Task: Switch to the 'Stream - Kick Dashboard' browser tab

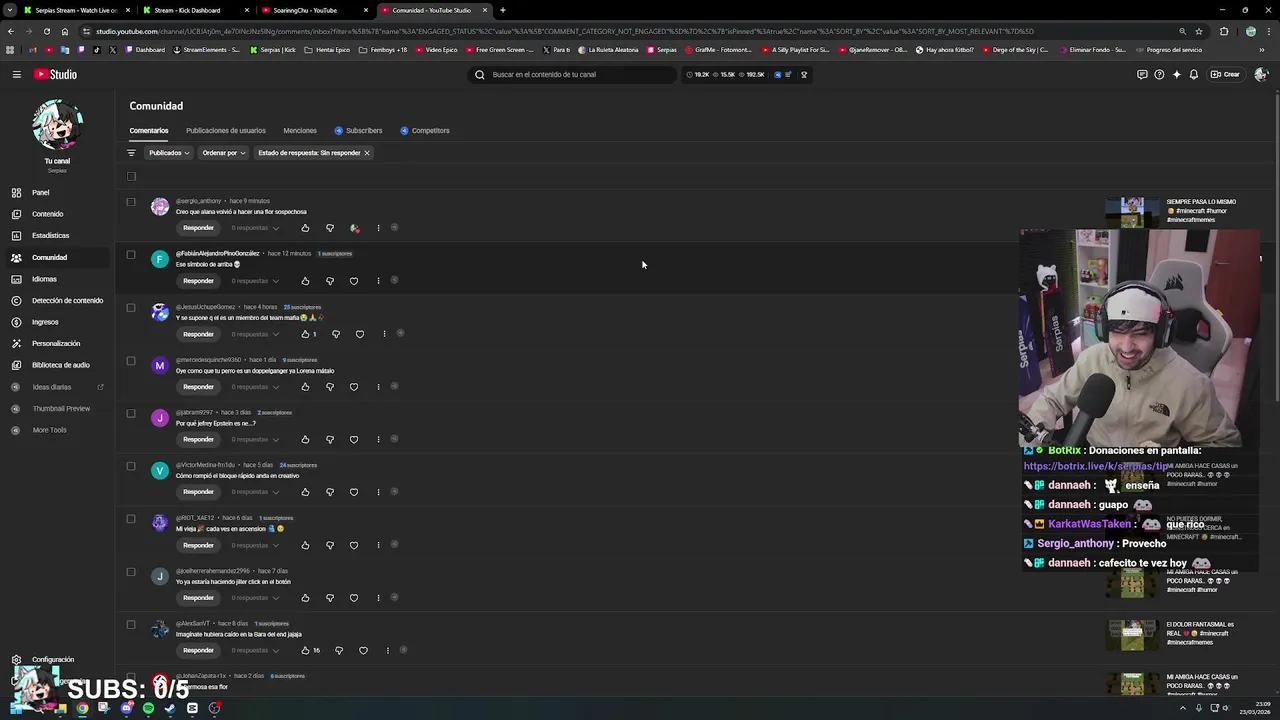Action: click(x=188, y=10)
